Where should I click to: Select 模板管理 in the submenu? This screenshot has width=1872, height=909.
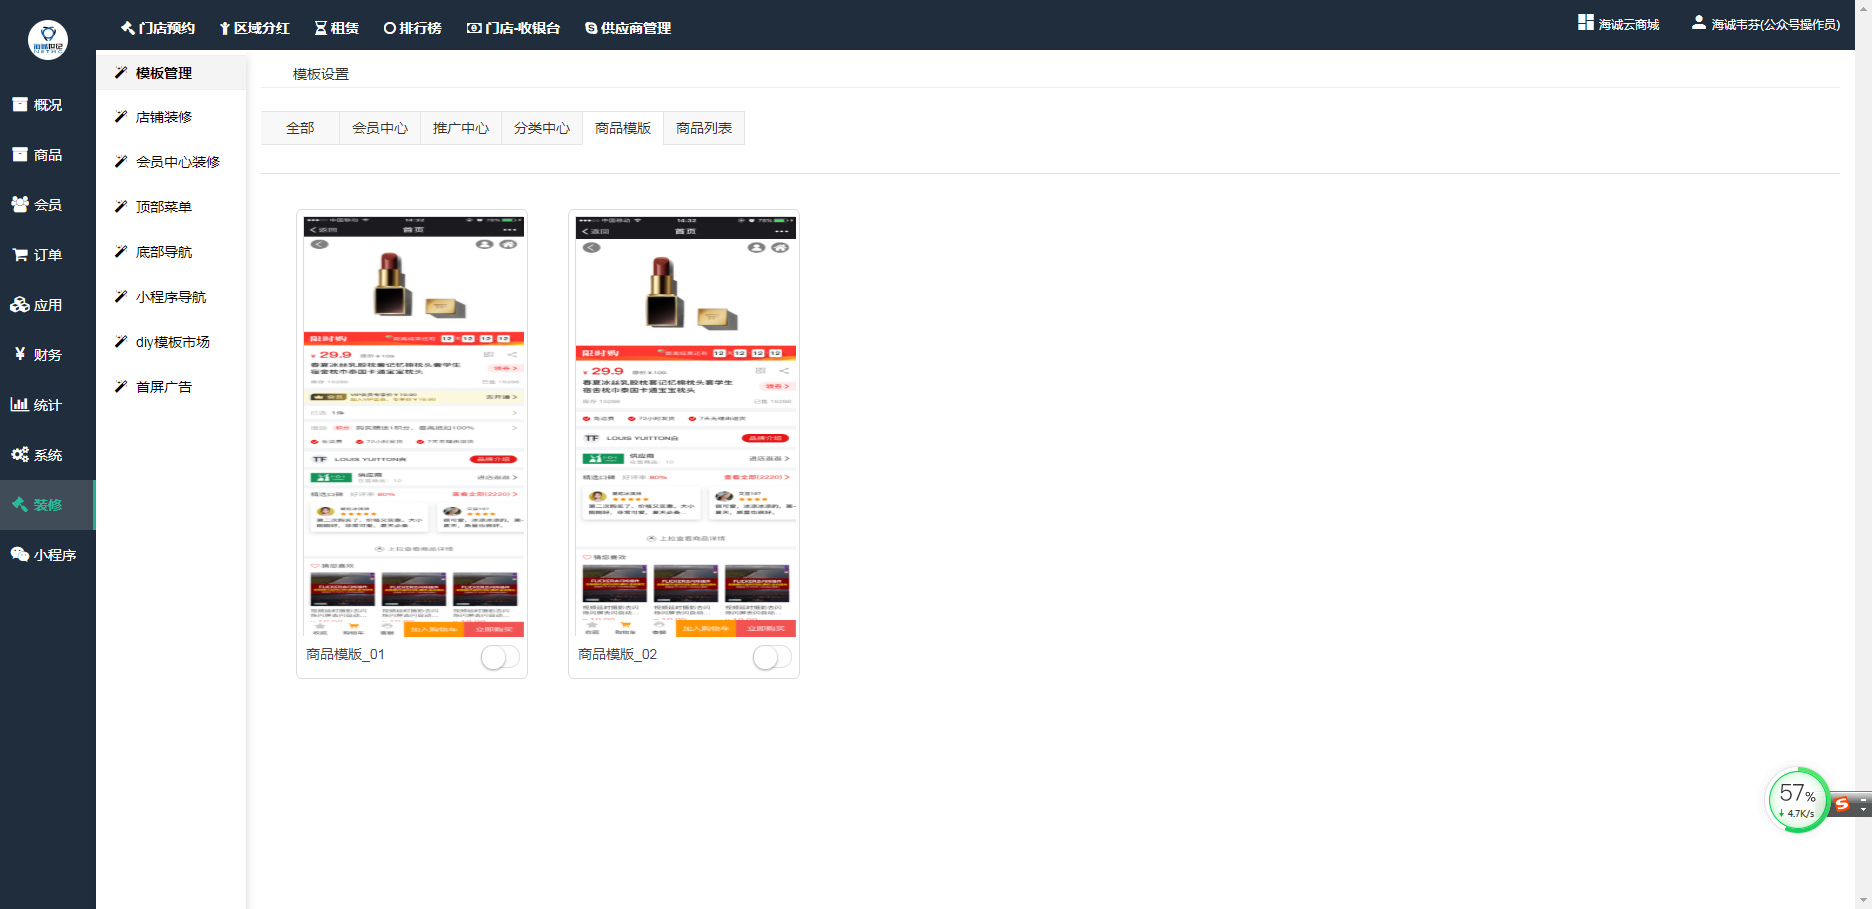point(171,73)
